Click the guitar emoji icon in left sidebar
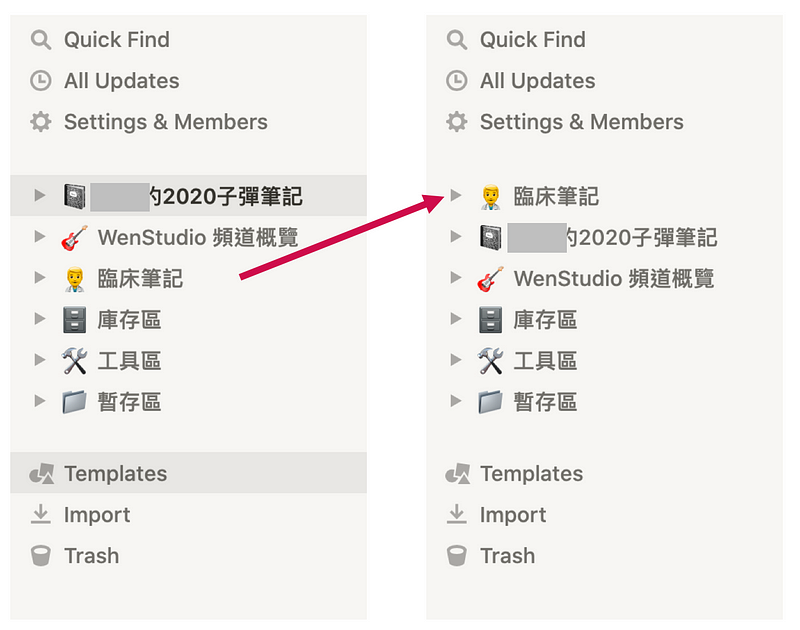800x630 pixels. coord(74,238)
